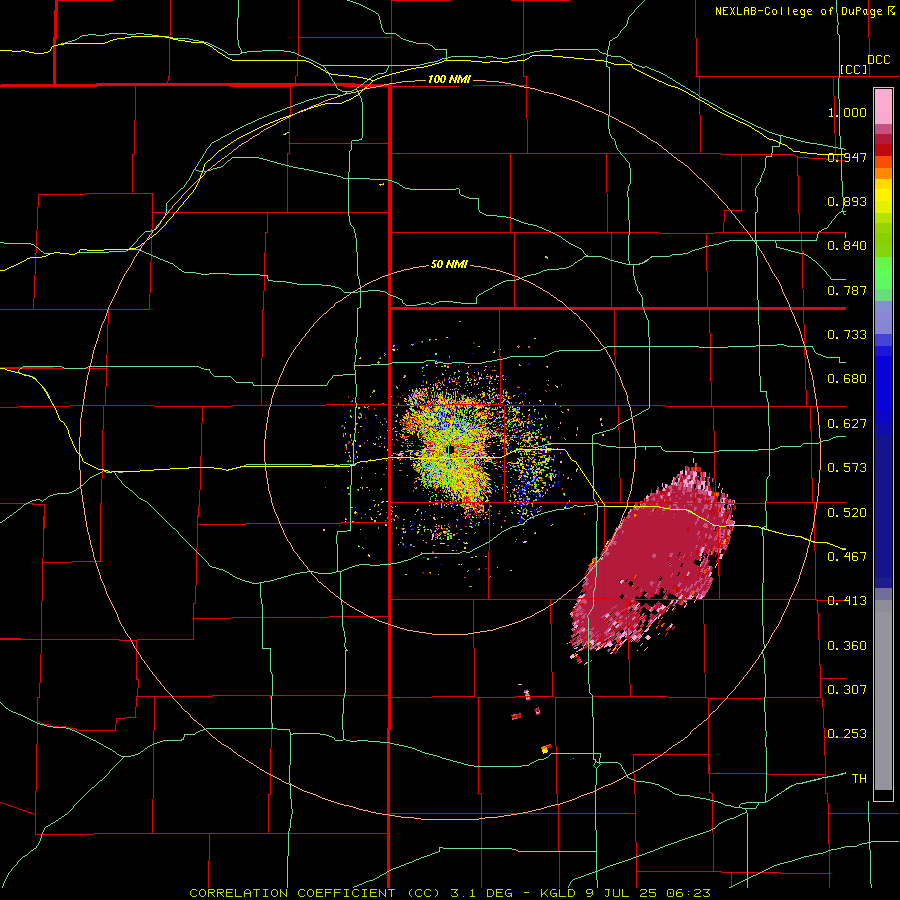Click the gray lower segment of color bar
This screenshot has height=900, width=900.
[x=883, y=695]
